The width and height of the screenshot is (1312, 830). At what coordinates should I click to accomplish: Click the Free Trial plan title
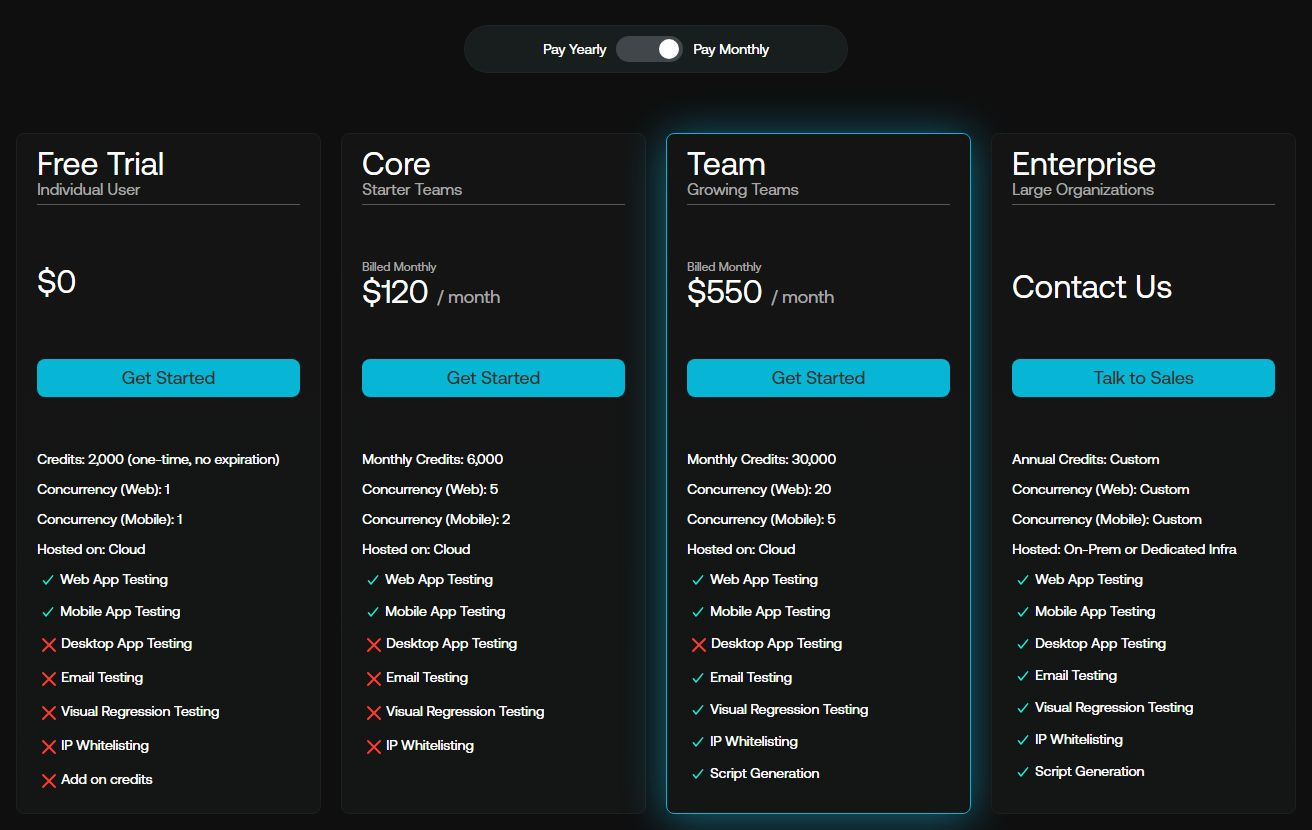[100, 164]
